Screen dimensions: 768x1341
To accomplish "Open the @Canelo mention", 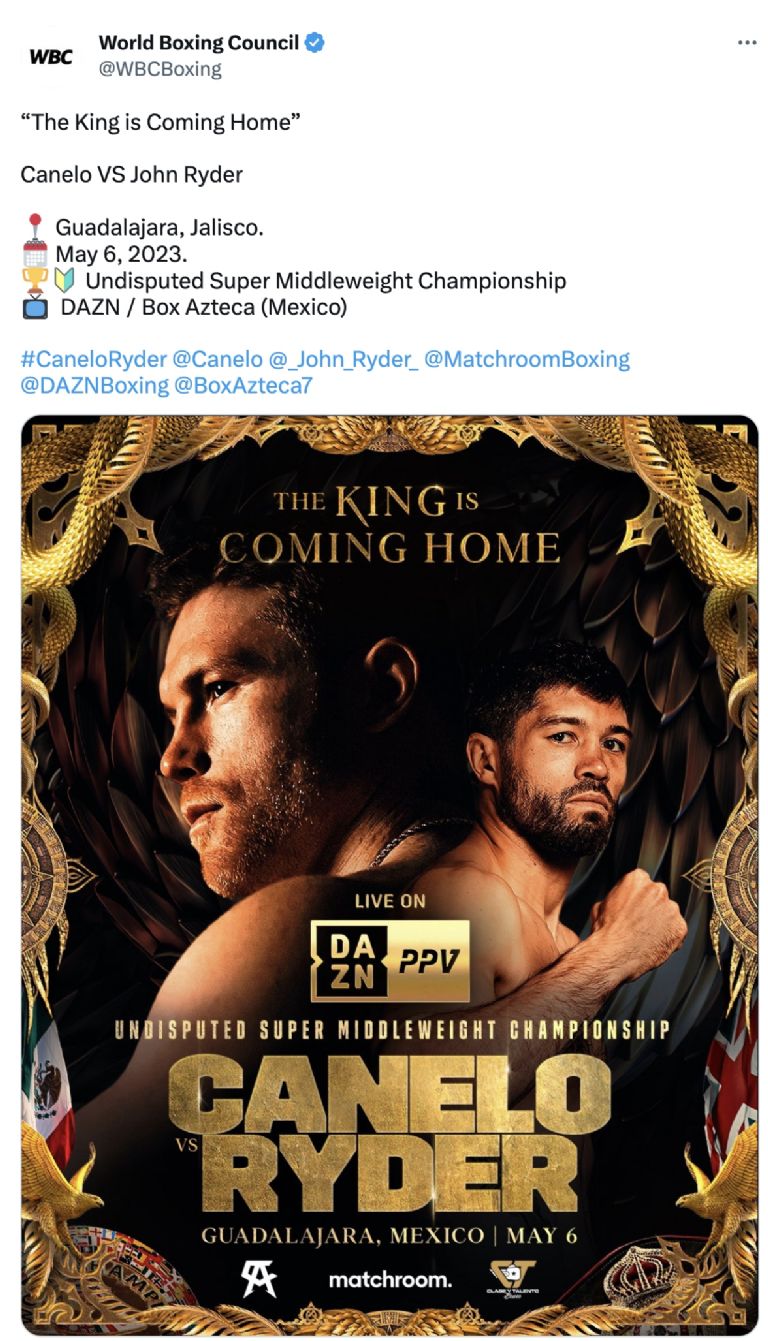I will (x=218, y=359).
